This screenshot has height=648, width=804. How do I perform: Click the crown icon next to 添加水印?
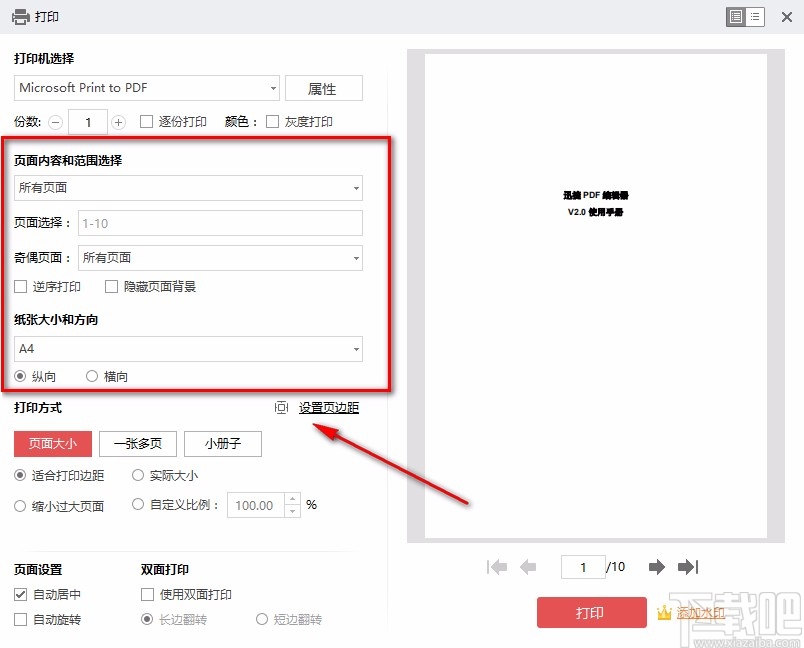tap(663, 613)
